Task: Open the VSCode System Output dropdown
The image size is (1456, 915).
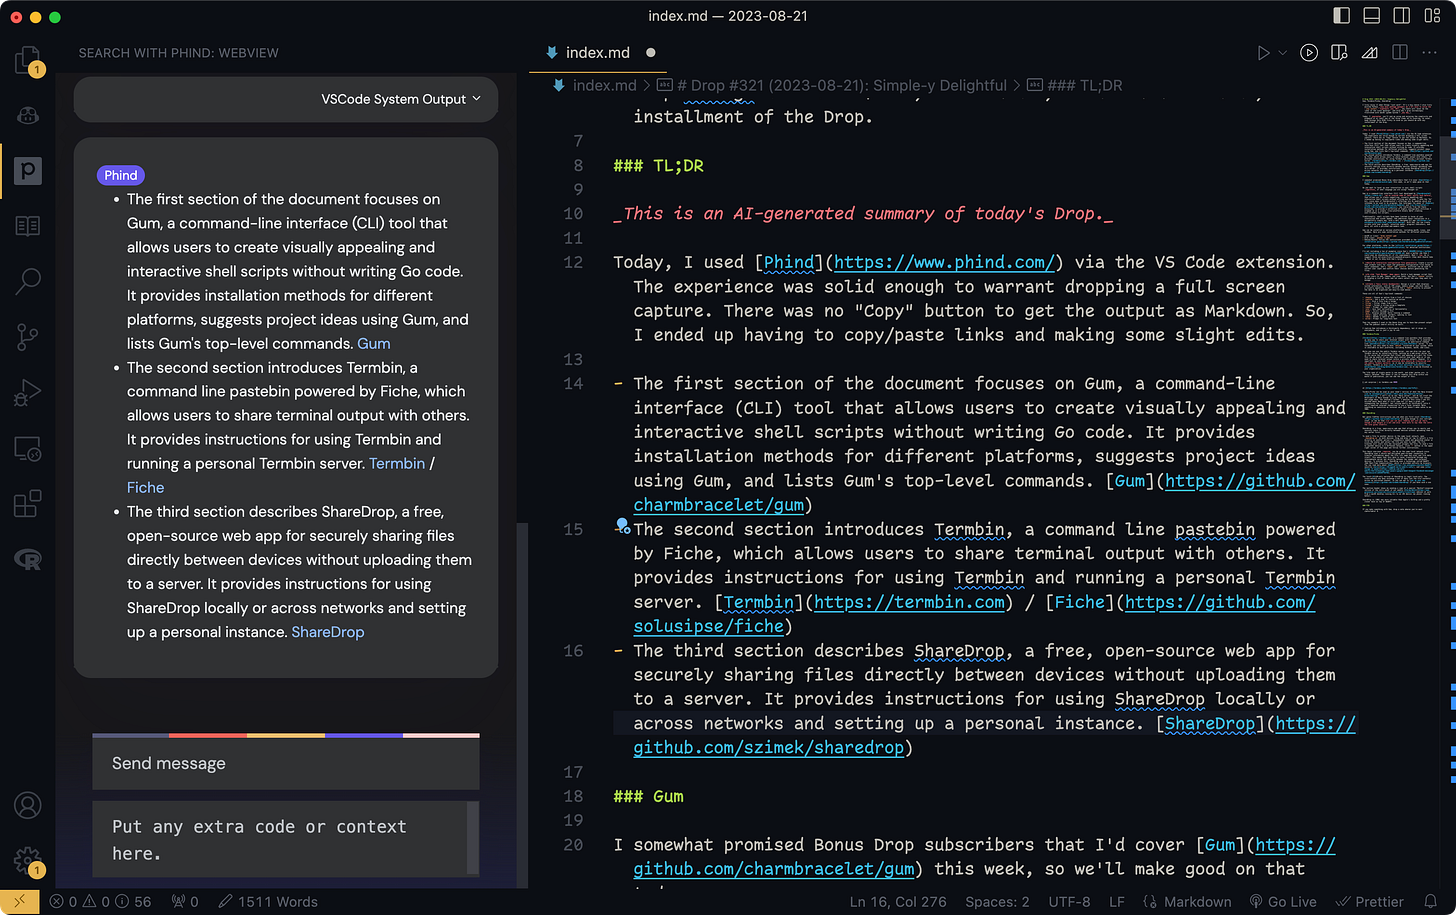Action: pos(400,99)
